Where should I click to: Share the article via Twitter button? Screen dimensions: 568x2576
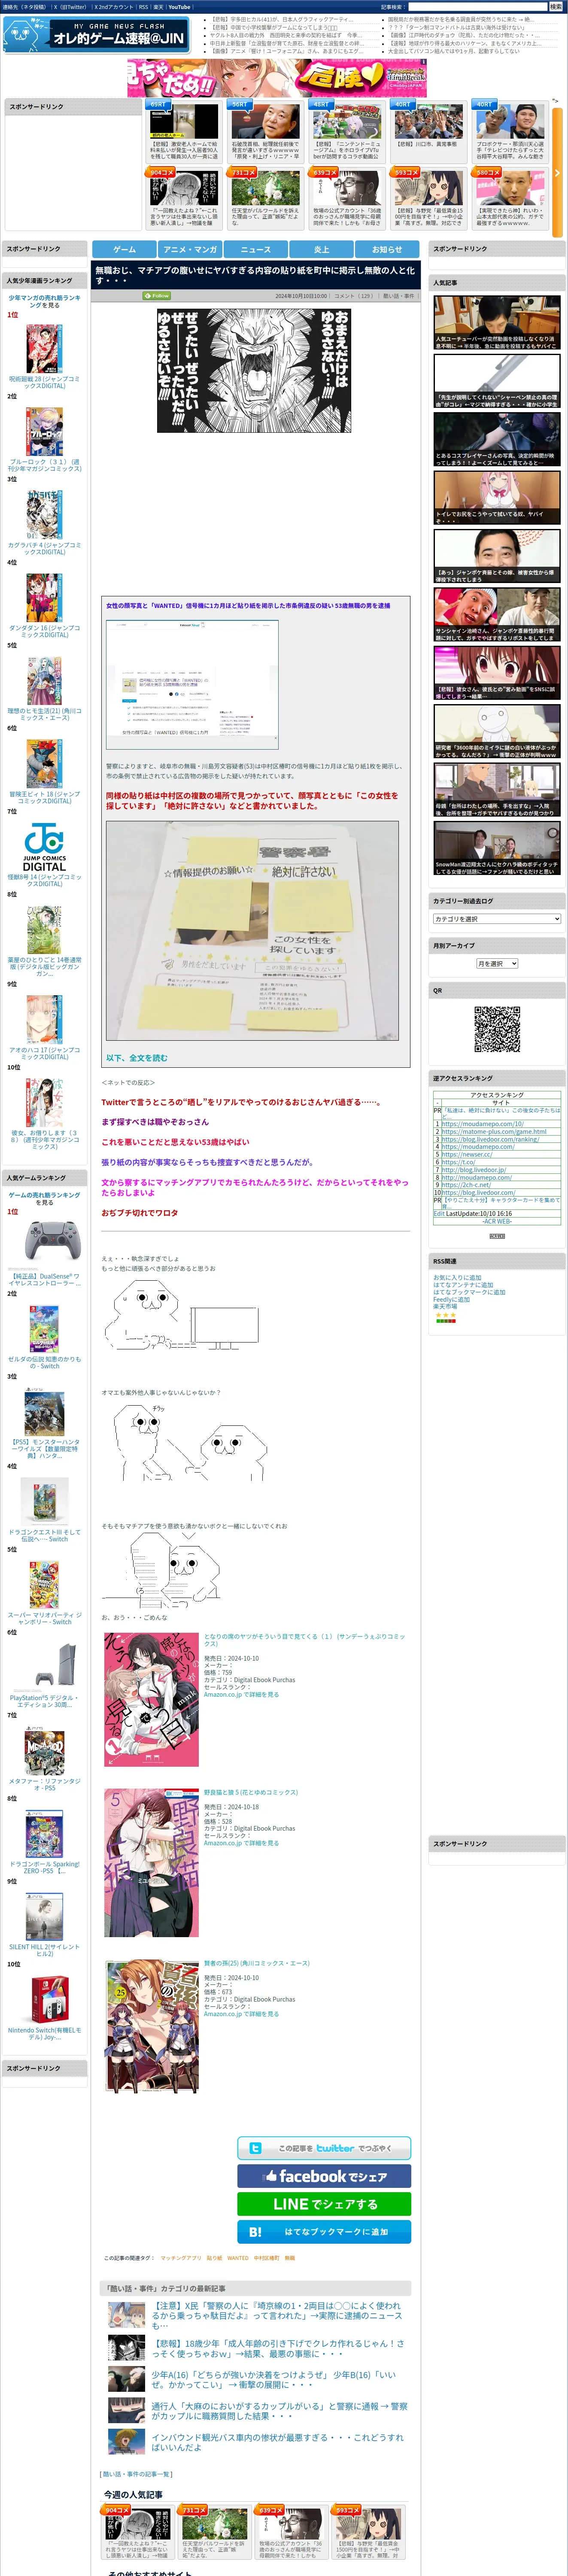pos(324,2147)
